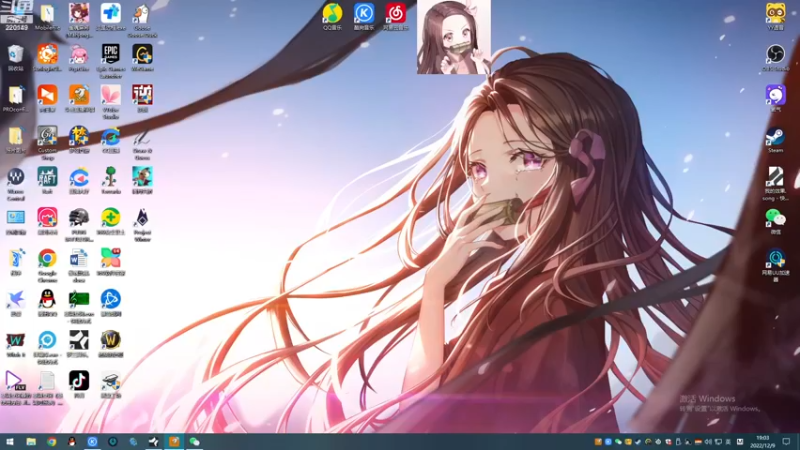
Task: Open the notification center speech bubble icon
Action: (x=786, y=442)
